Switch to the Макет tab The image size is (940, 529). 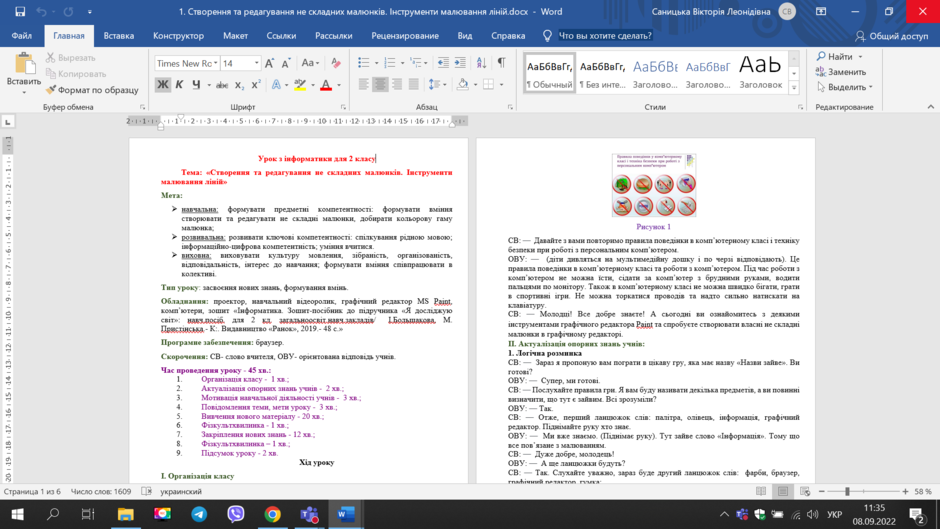click(236, 36)
